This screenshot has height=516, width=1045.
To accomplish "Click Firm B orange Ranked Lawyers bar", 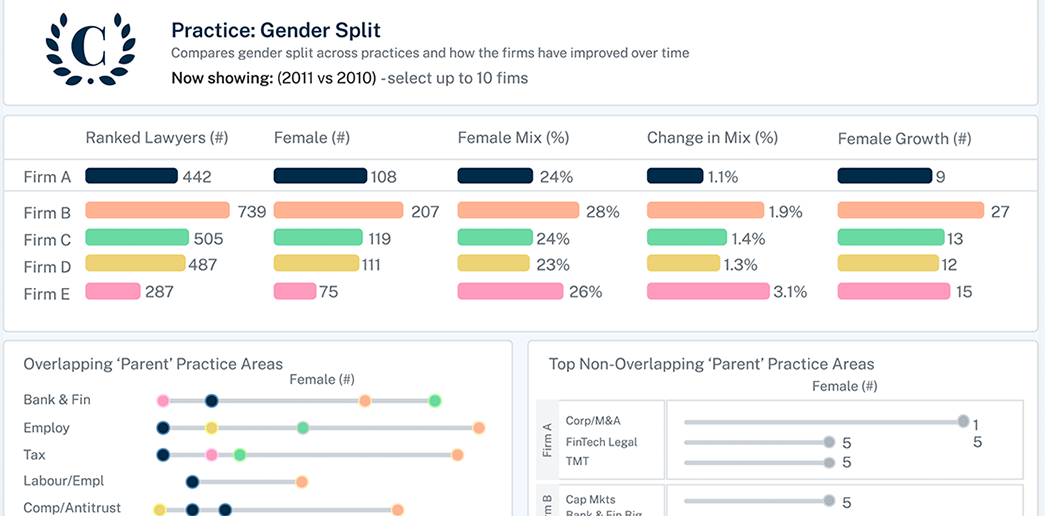I will (158, 211).
